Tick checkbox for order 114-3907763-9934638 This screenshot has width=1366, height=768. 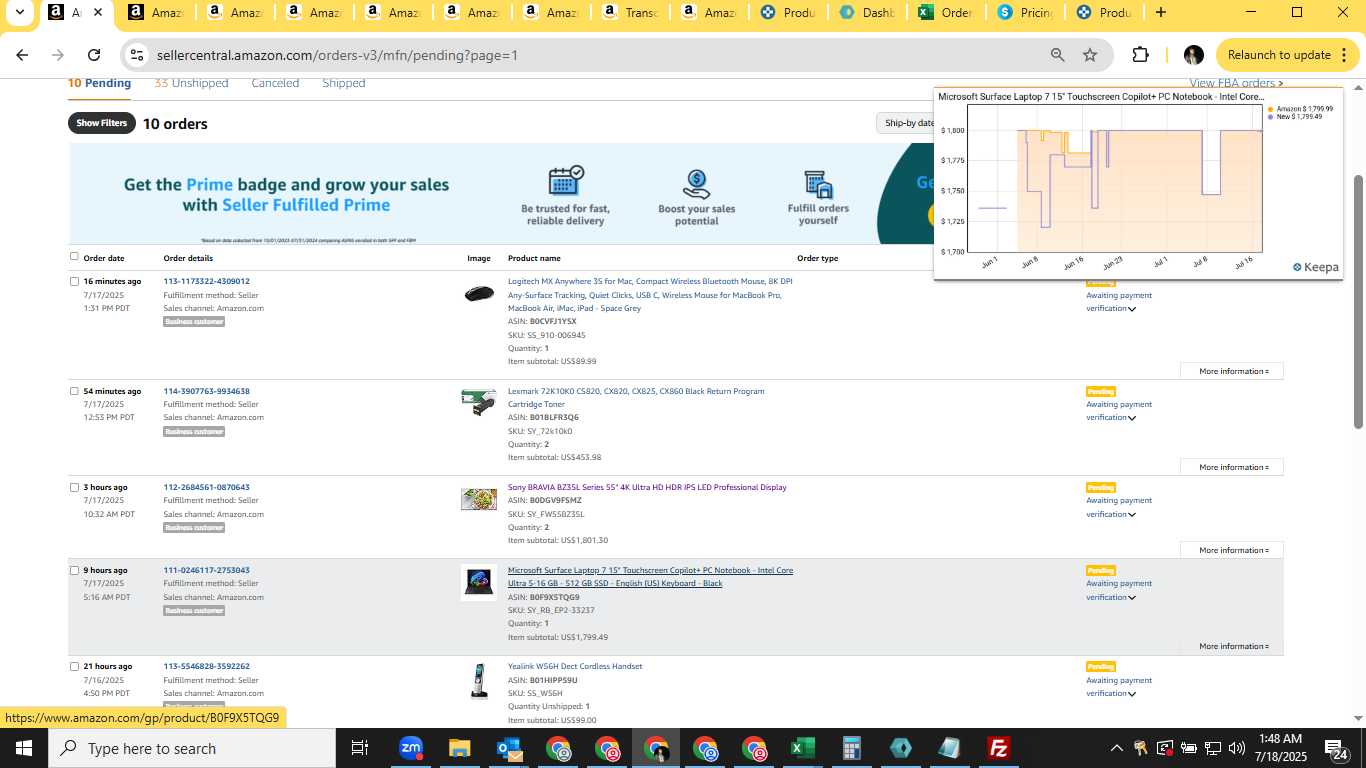click(74, 391)
